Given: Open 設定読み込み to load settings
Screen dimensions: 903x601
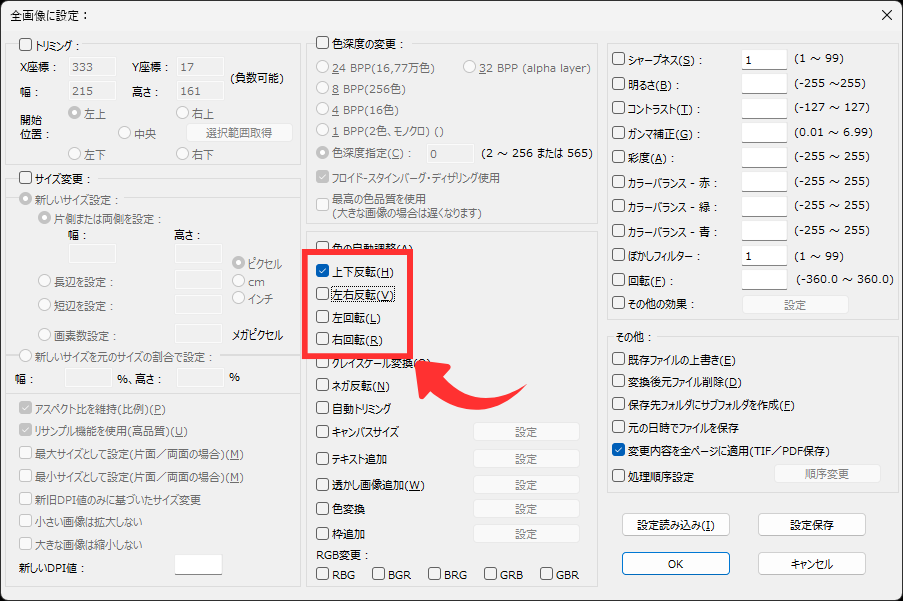Looking at the screenshot, I should pos(675,524).
